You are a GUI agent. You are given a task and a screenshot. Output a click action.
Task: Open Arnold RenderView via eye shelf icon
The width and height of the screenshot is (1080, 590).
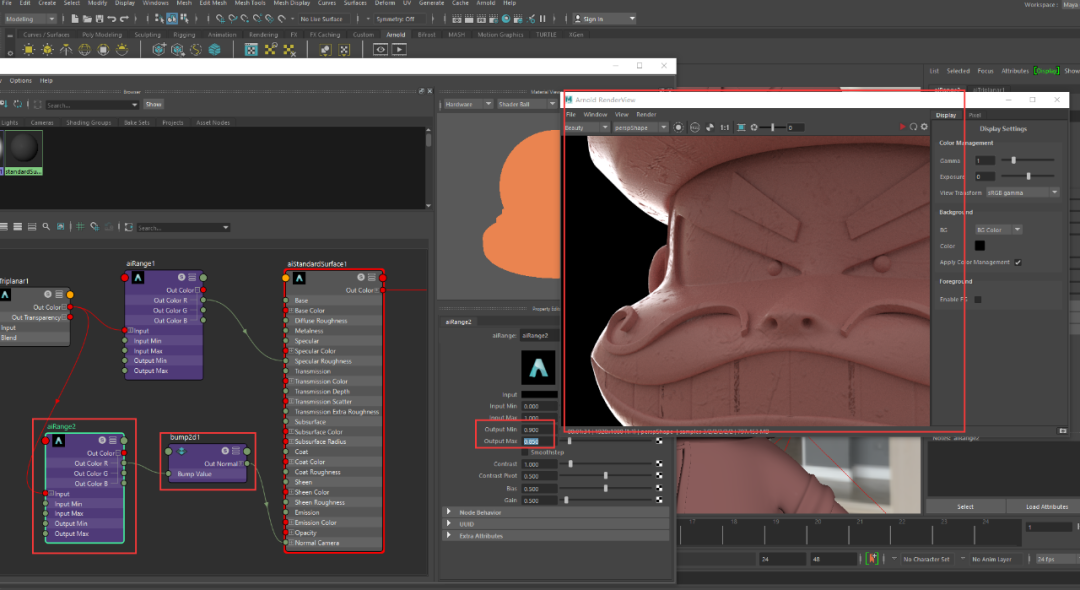380,50
